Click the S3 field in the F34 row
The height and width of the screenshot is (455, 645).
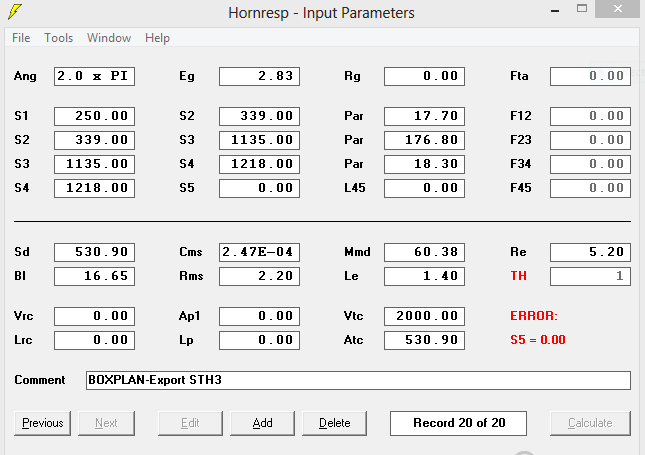[x=94, y=164]
